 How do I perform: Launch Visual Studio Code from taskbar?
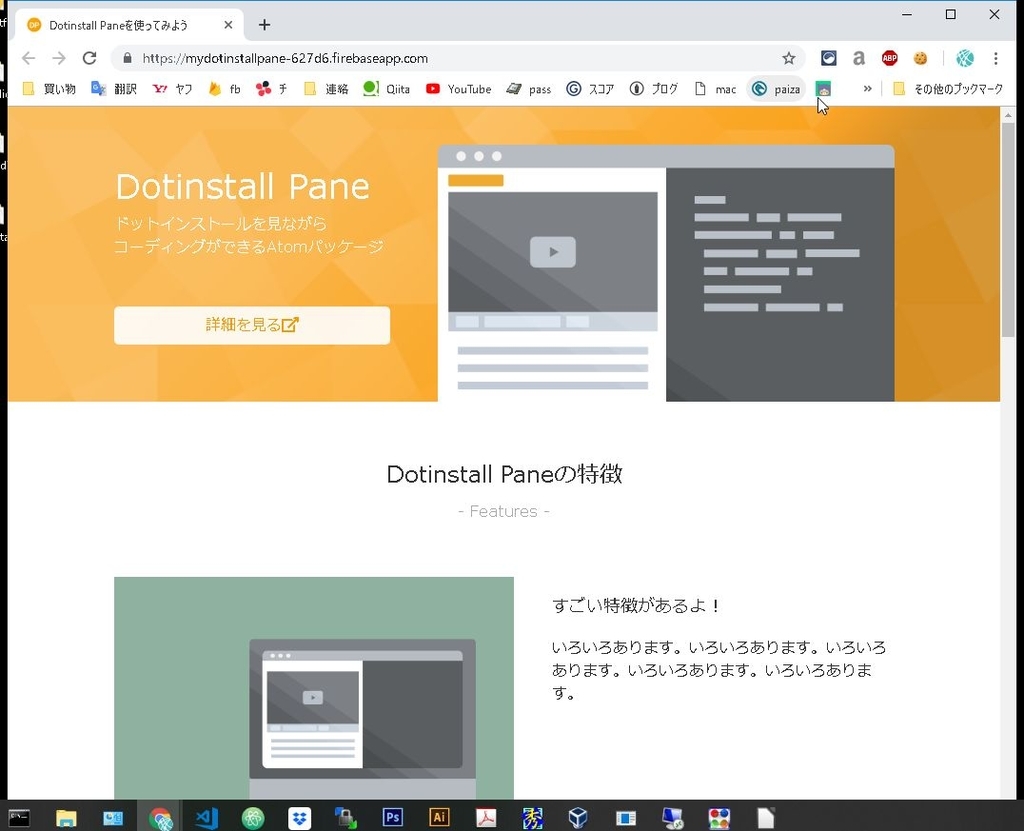tap(206, 817)
